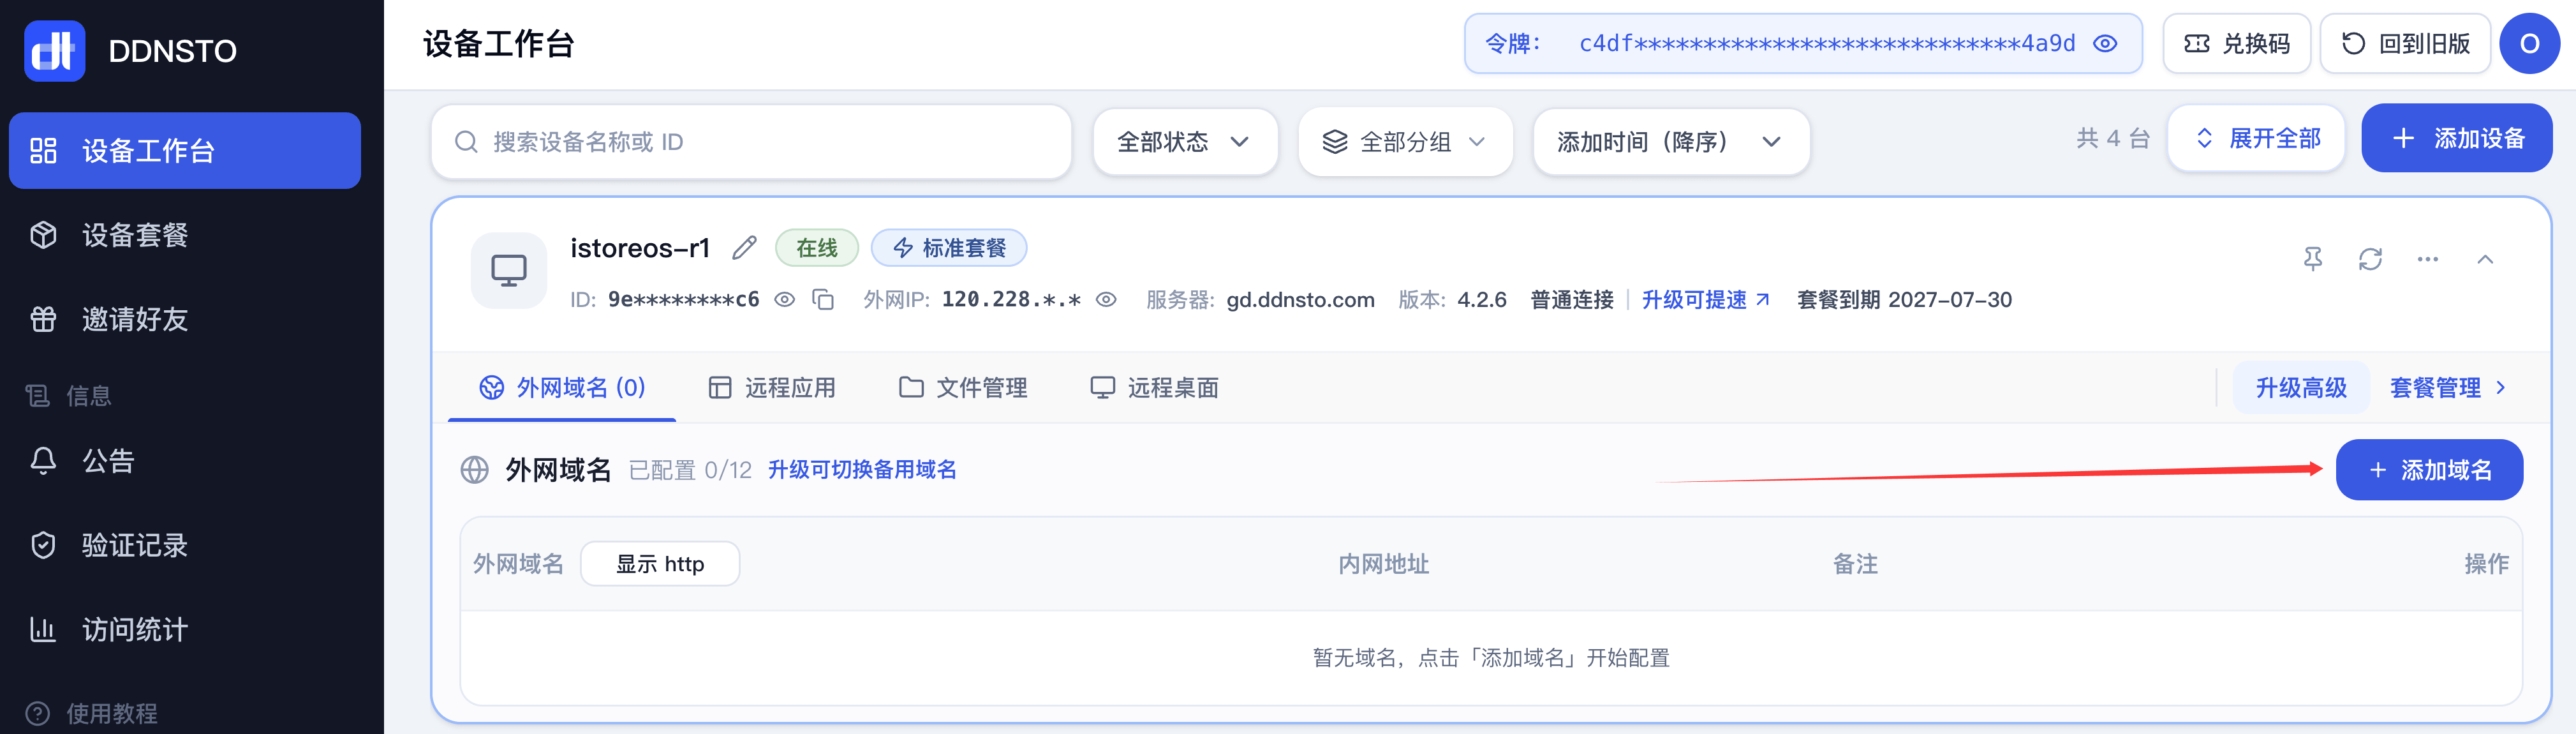This screenshot has width=2576, height=734.
Task: Open 设备工作台 in the sidebar
Action: click(x=185, y=150)
